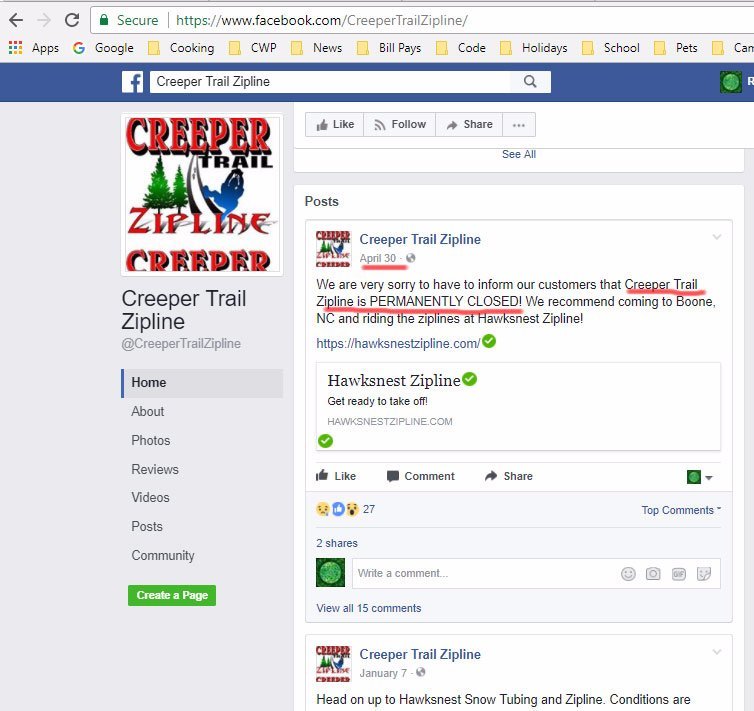This screenshot has width=754, height=711.
Task: Click the January 7 post date
Action: 383,673
